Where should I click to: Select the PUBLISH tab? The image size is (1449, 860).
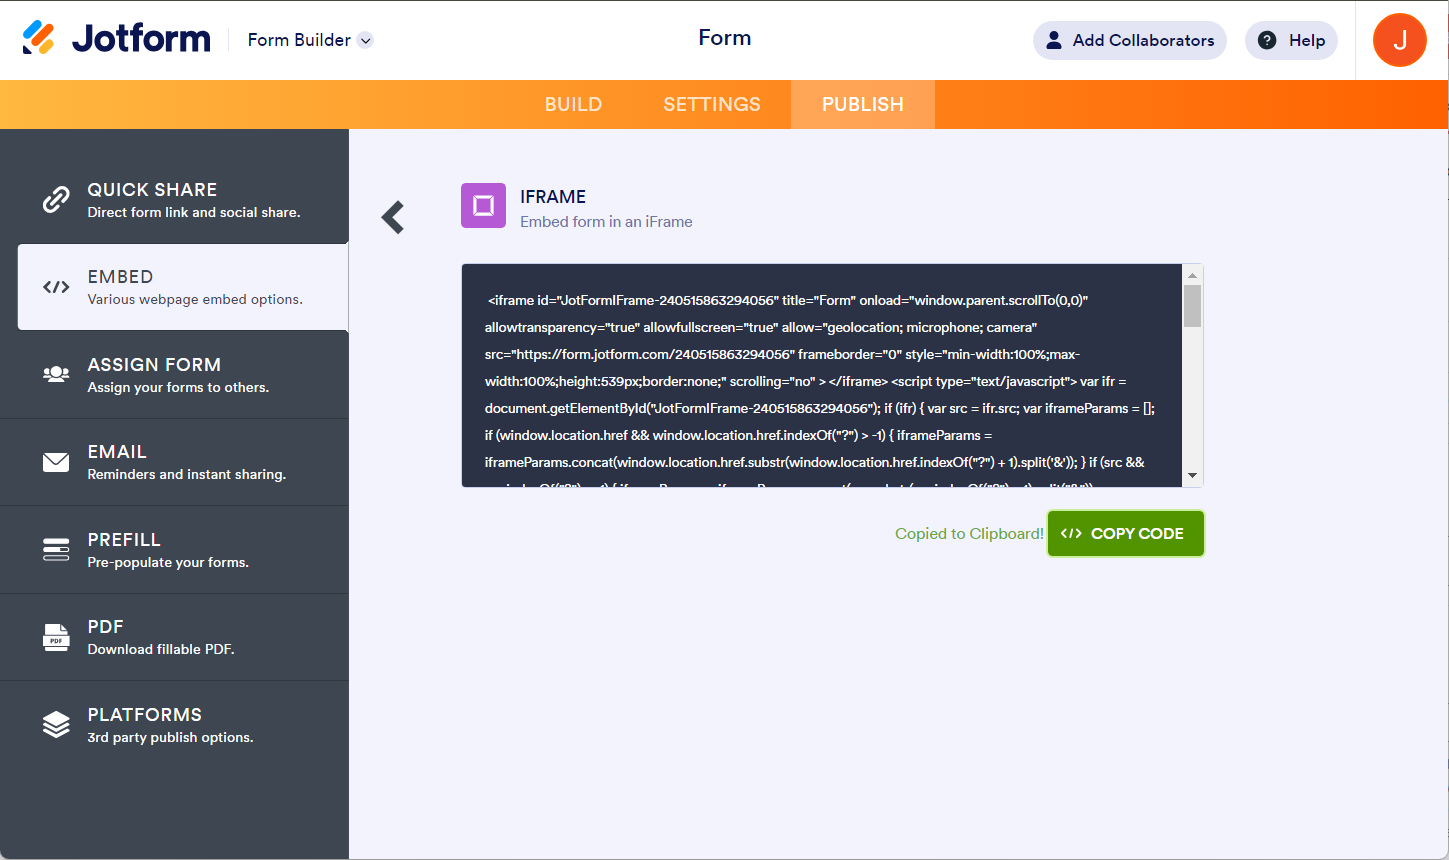(862, 104)
